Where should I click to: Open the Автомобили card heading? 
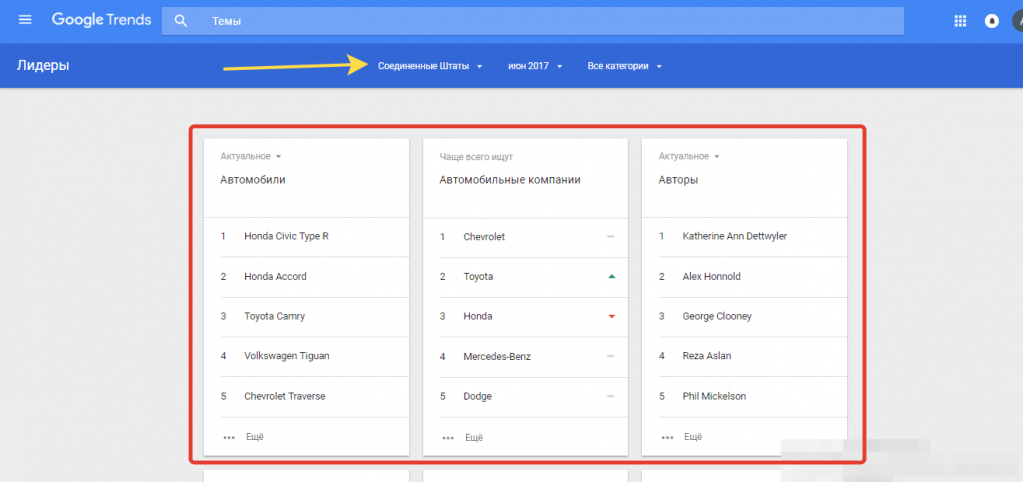(x=252, y=180)
